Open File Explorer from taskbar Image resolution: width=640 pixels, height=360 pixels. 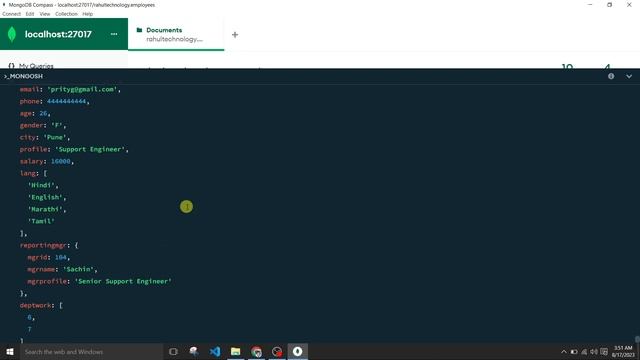click(236, 351)
